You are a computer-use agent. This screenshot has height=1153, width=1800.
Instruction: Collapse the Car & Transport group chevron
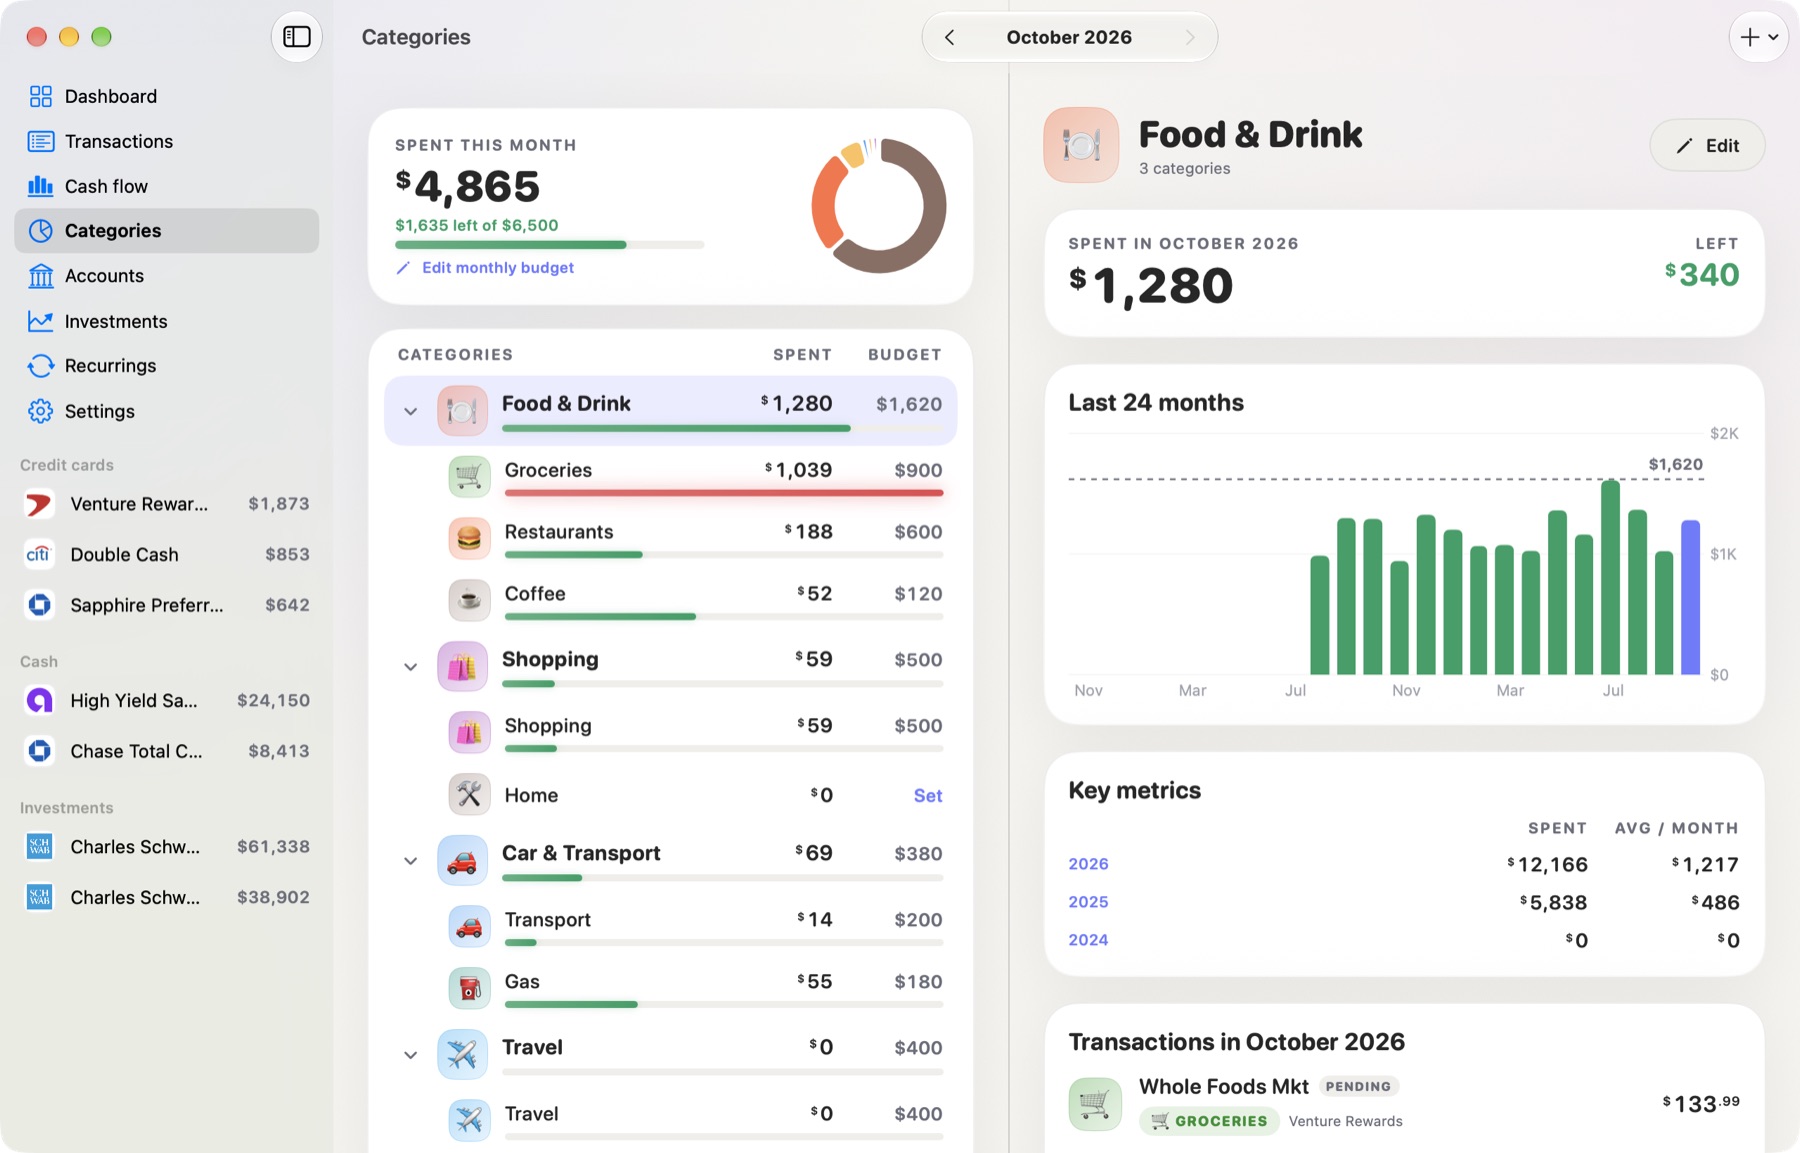410,861
